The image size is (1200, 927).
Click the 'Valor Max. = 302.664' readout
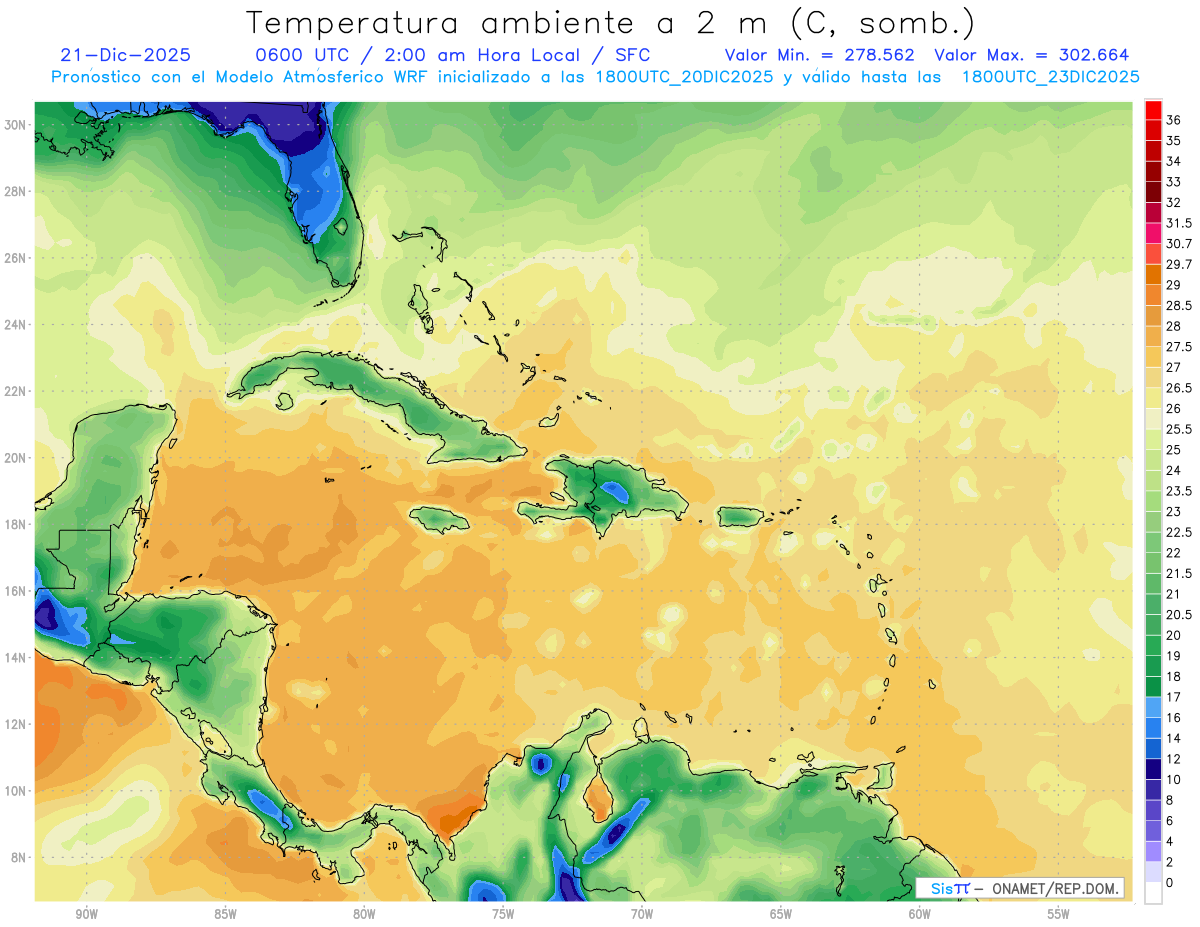tap(1031, 55)
